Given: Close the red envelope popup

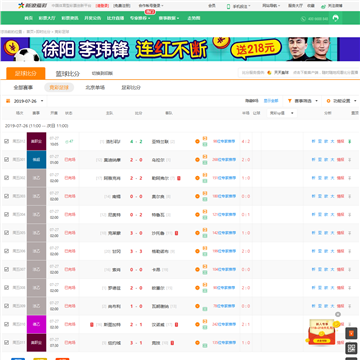Looking at the screenshot, I should [338, 314].
